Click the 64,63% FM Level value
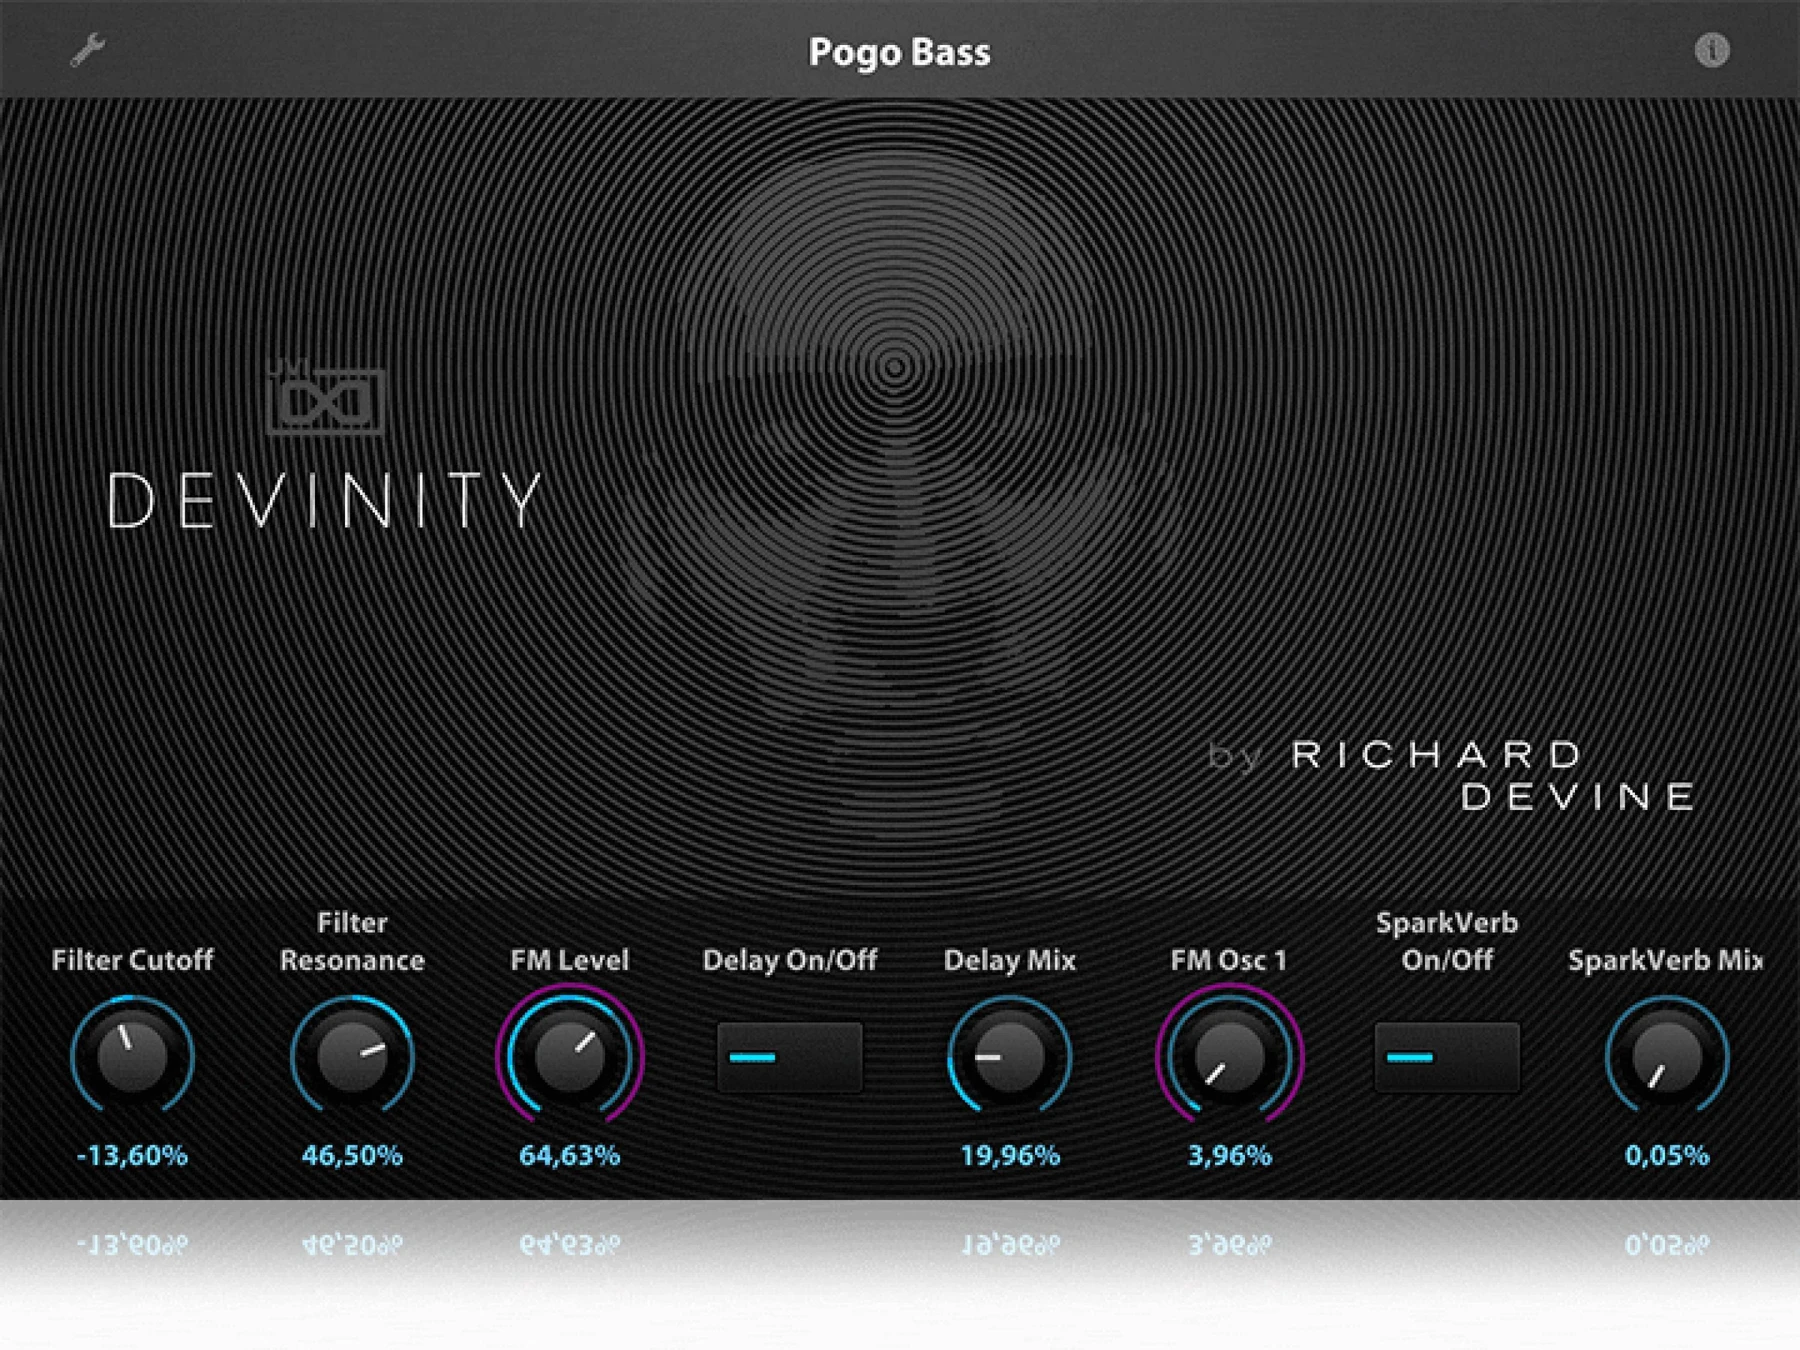The width and height of the screenshot is (1800, 1350). tap(570, 1156)
